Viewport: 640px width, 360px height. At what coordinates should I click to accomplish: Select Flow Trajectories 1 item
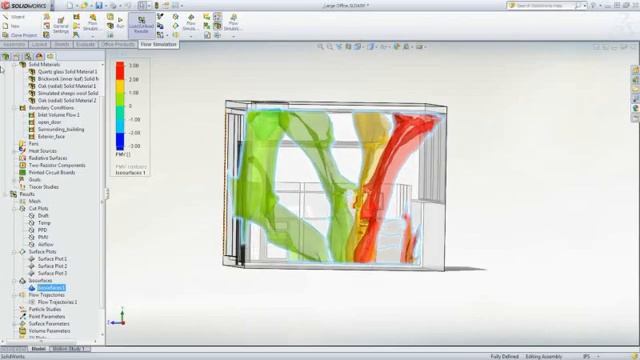tap(57, 302)
